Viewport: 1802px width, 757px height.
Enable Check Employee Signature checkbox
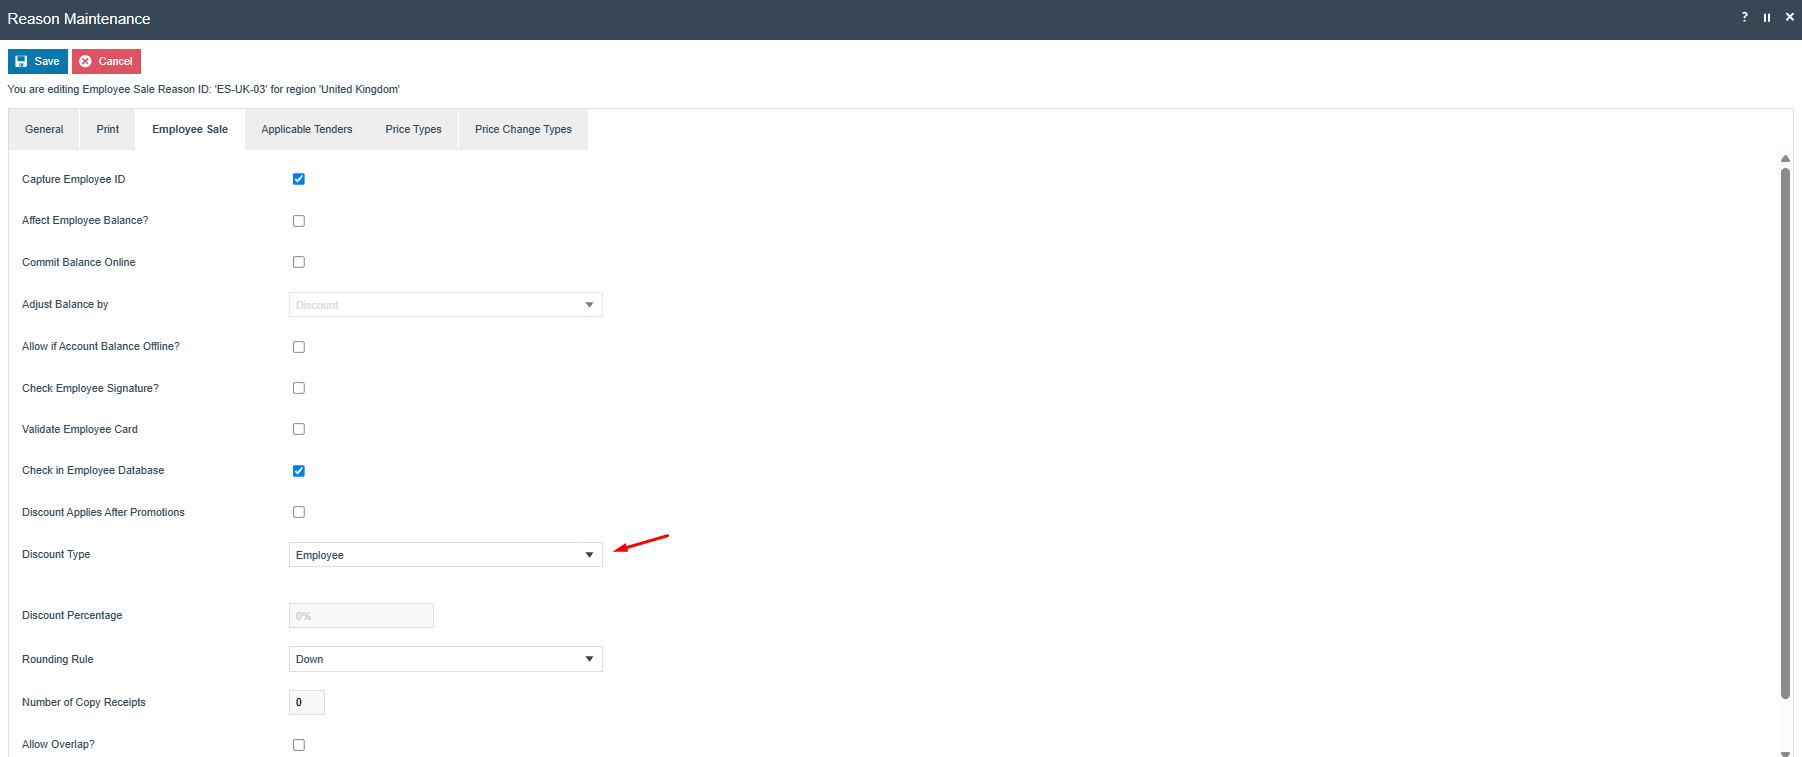point(299,388)
